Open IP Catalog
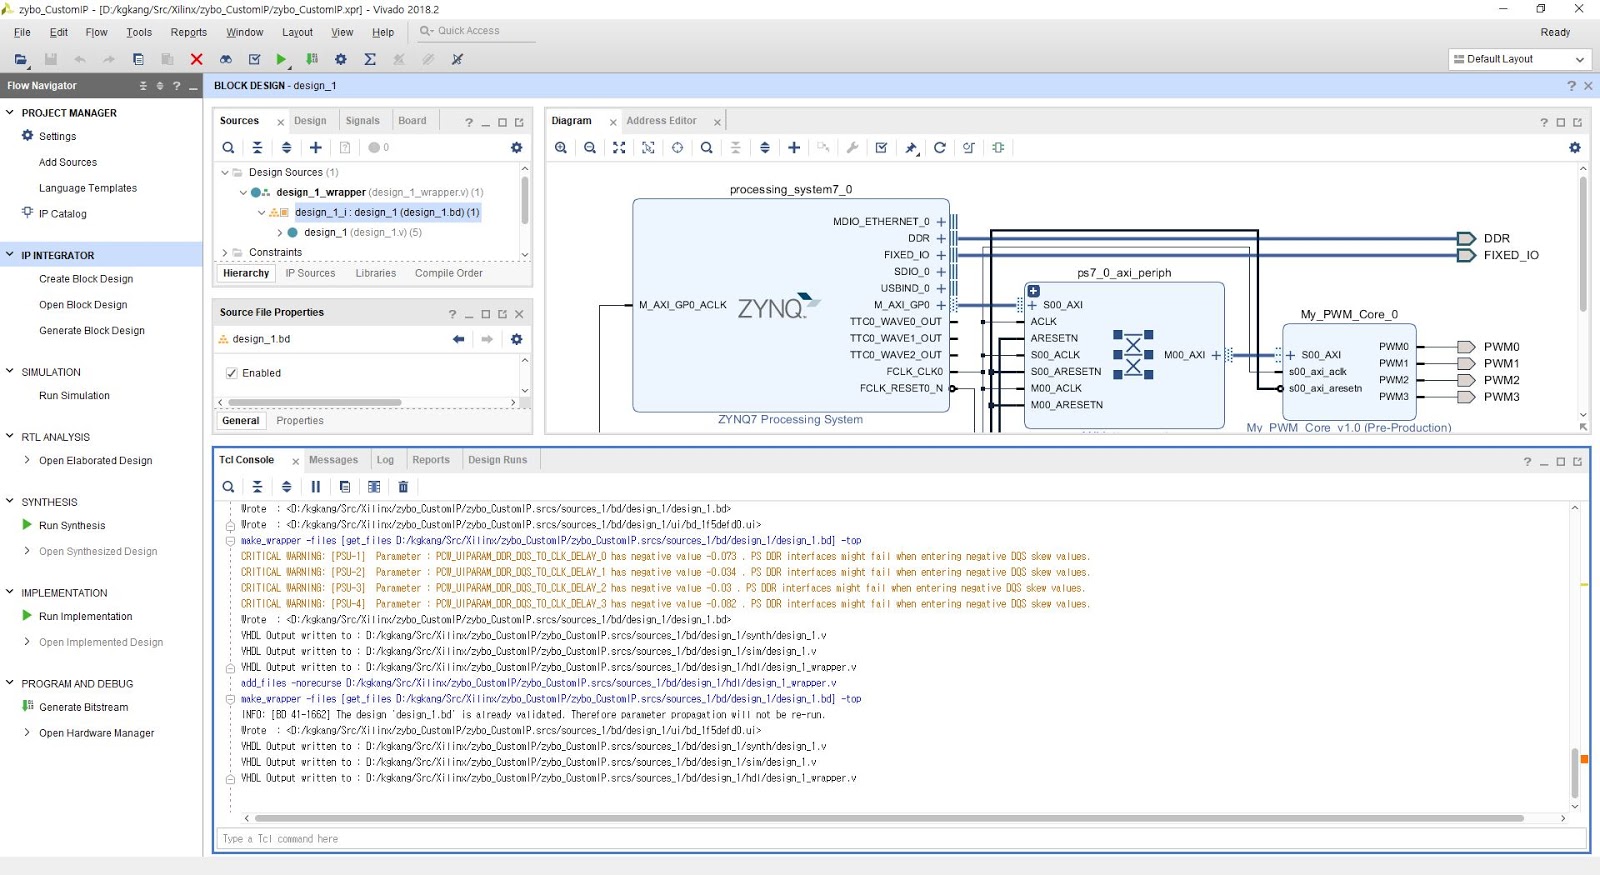Viewport: 1600px width, 875px height. click(62, 214)
